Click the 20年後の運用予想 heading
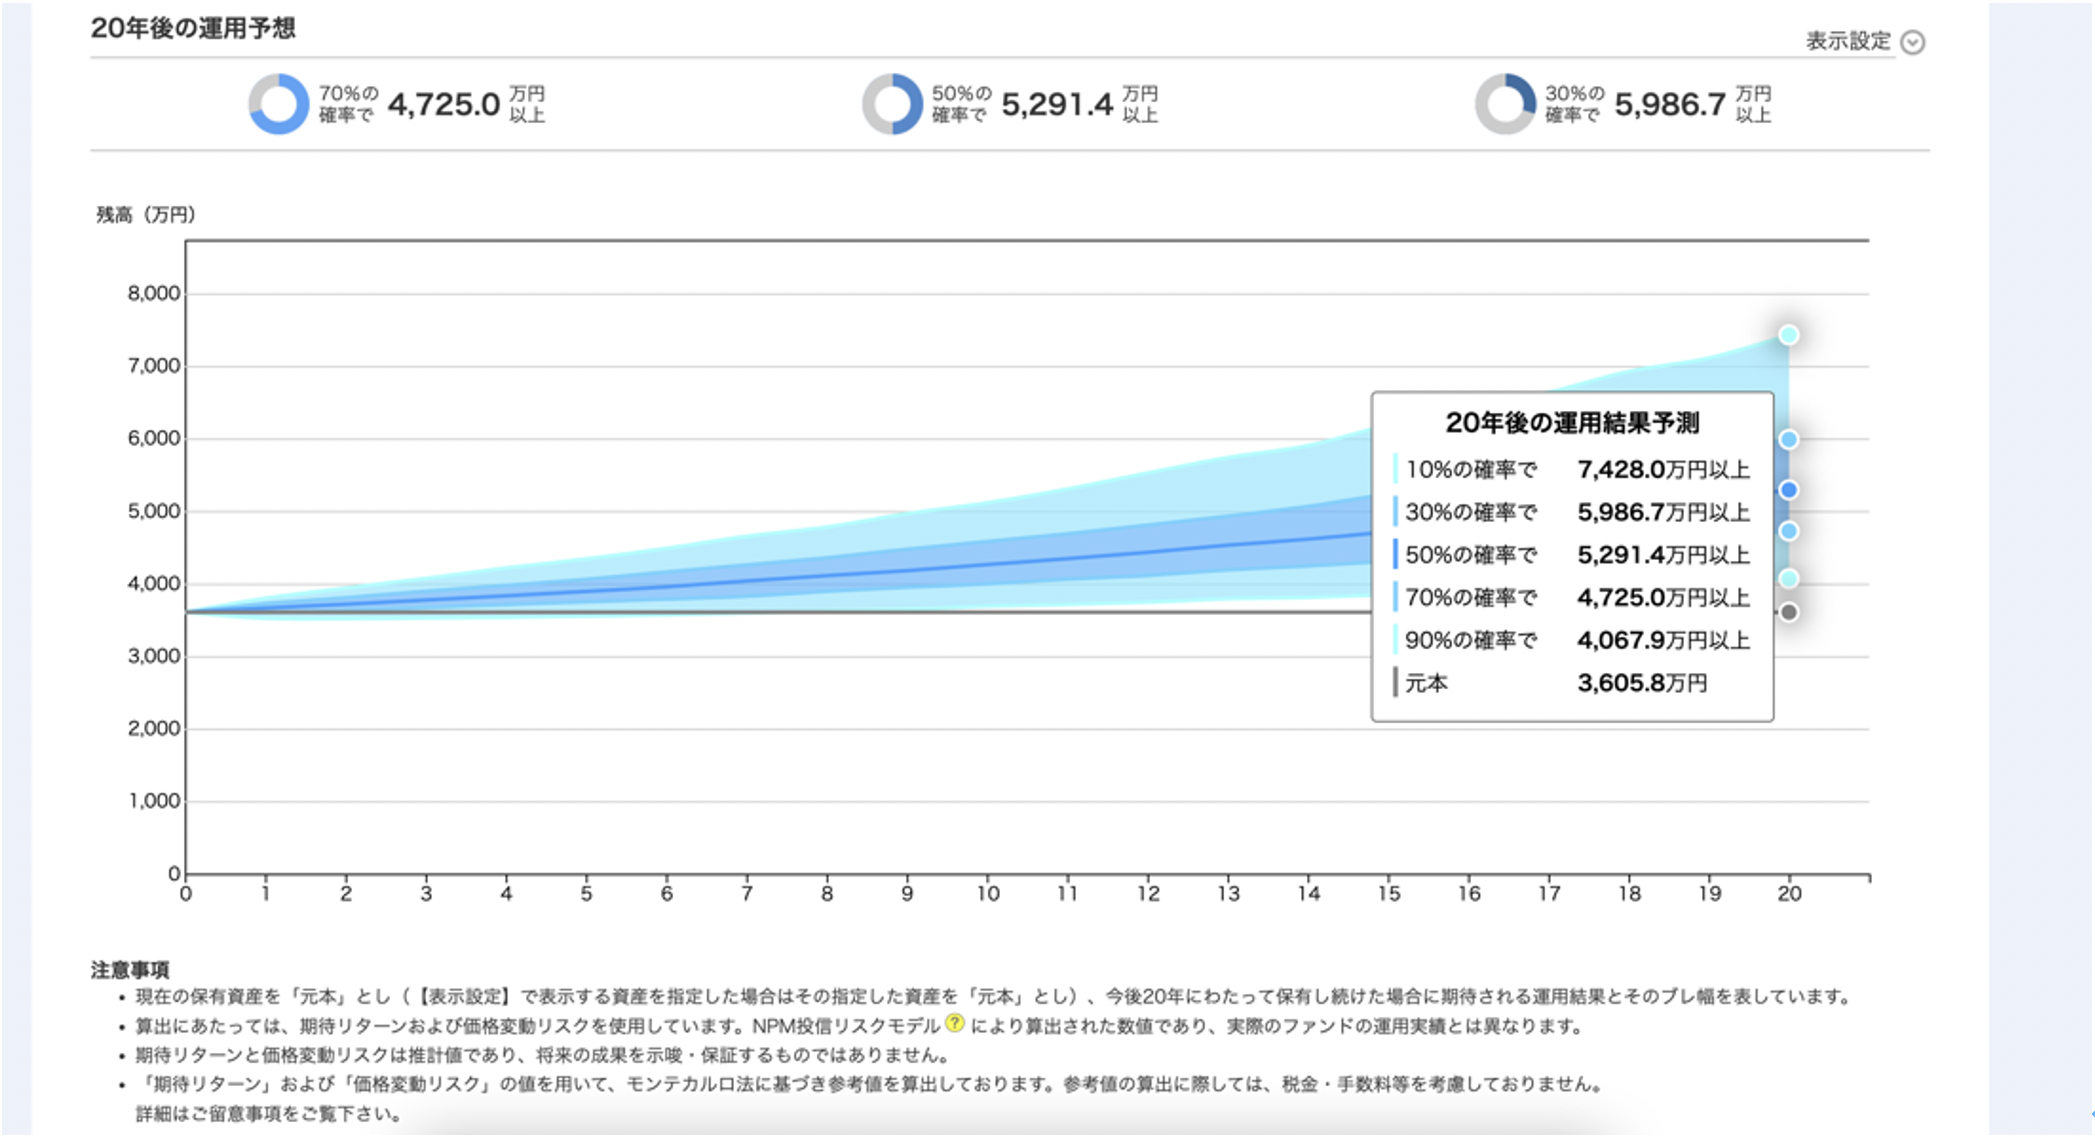The image size is (2095, 1137). click(x=193, y=28)
